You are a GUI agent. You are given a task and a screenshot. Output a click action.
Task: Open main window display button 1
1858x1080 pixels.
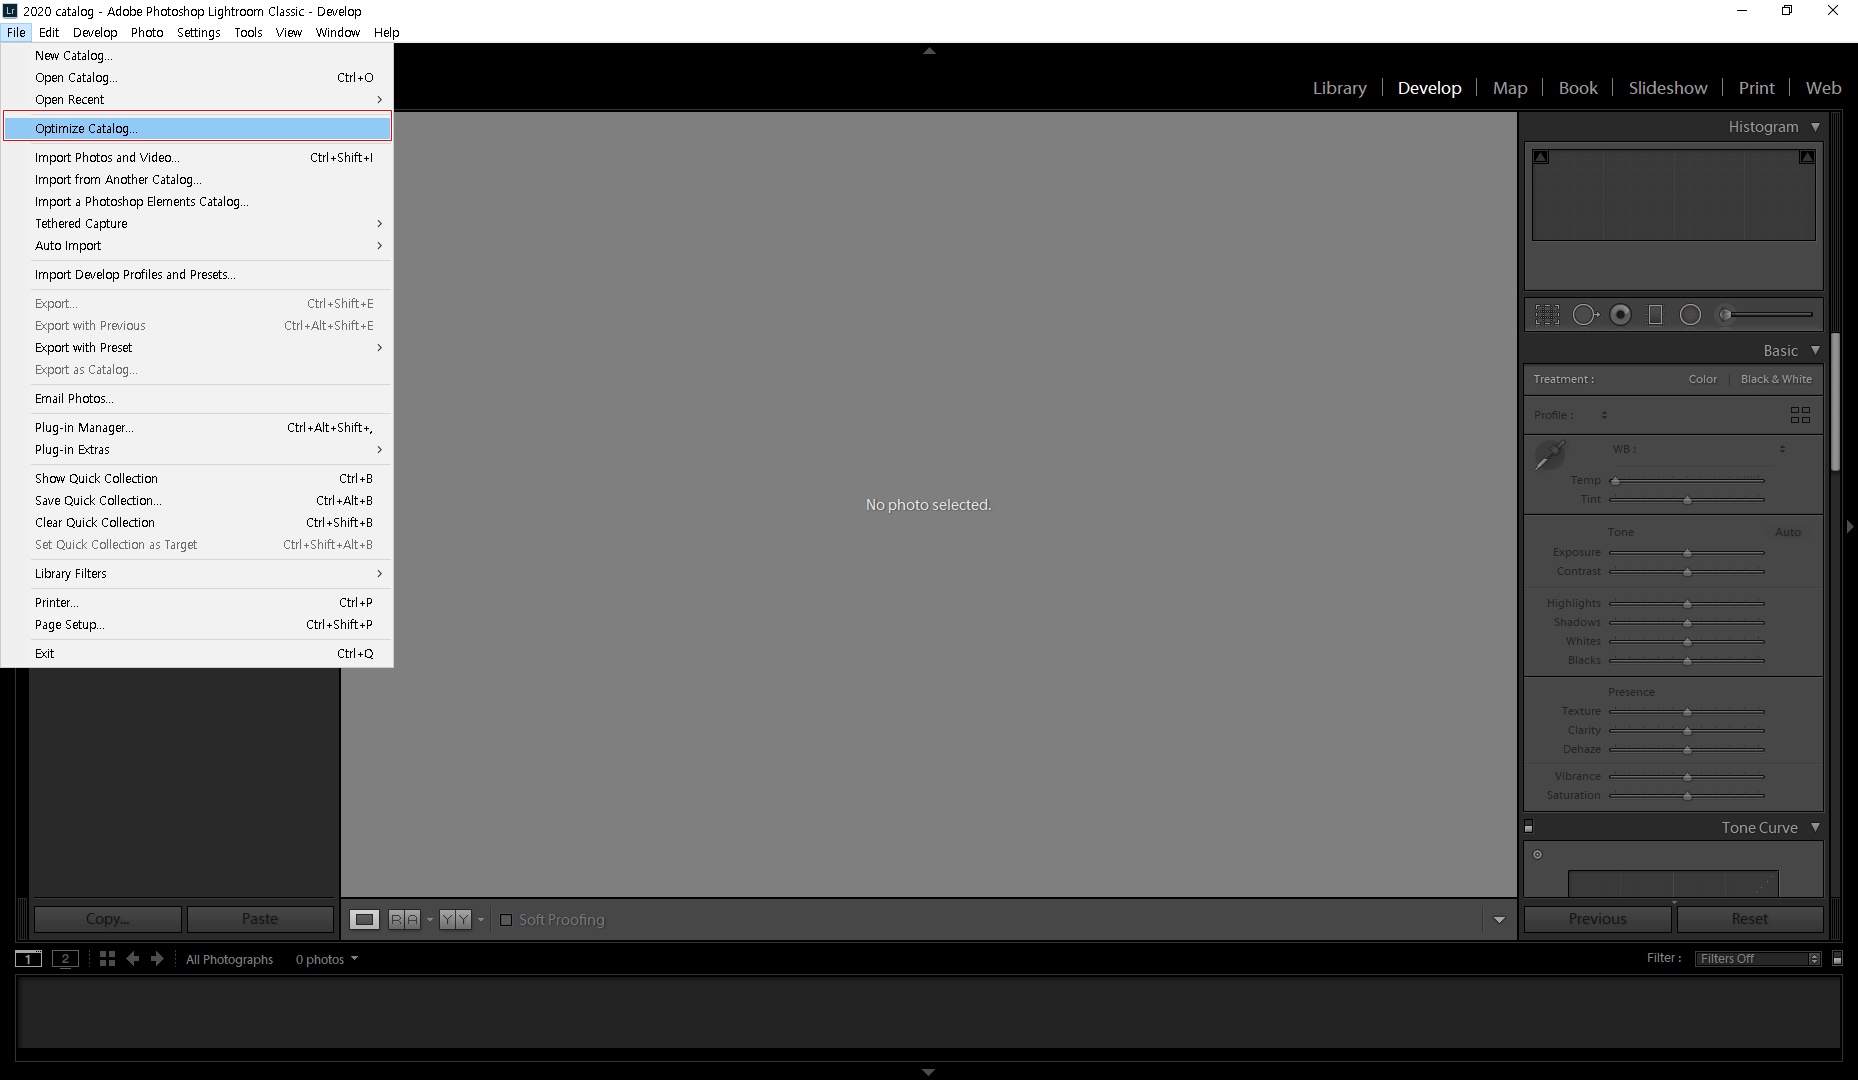(28, 959)
